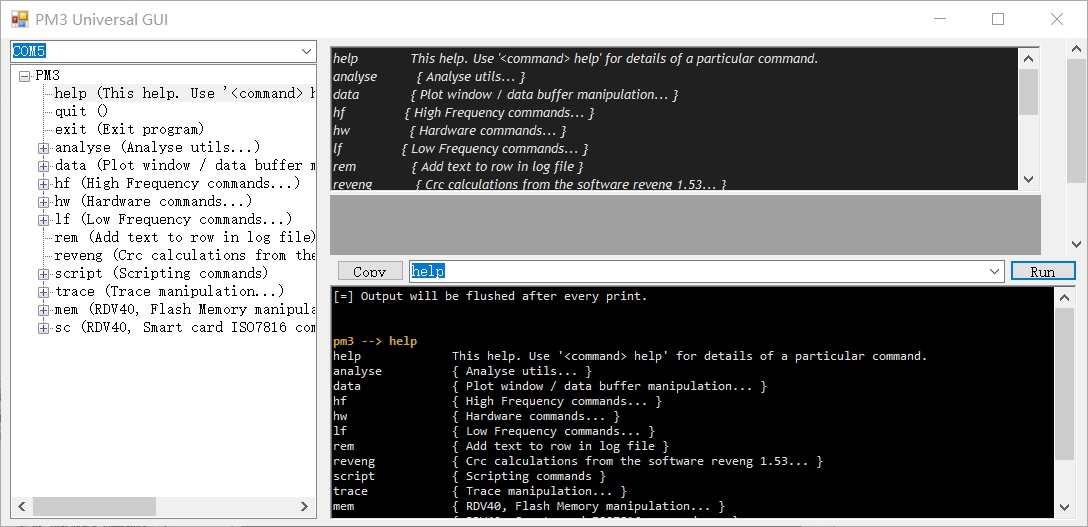Viewport: 1088px width, 527px height.
Task: Click the outer scroll down arrow beside Copy row
Action: (x=1076, y=243)
